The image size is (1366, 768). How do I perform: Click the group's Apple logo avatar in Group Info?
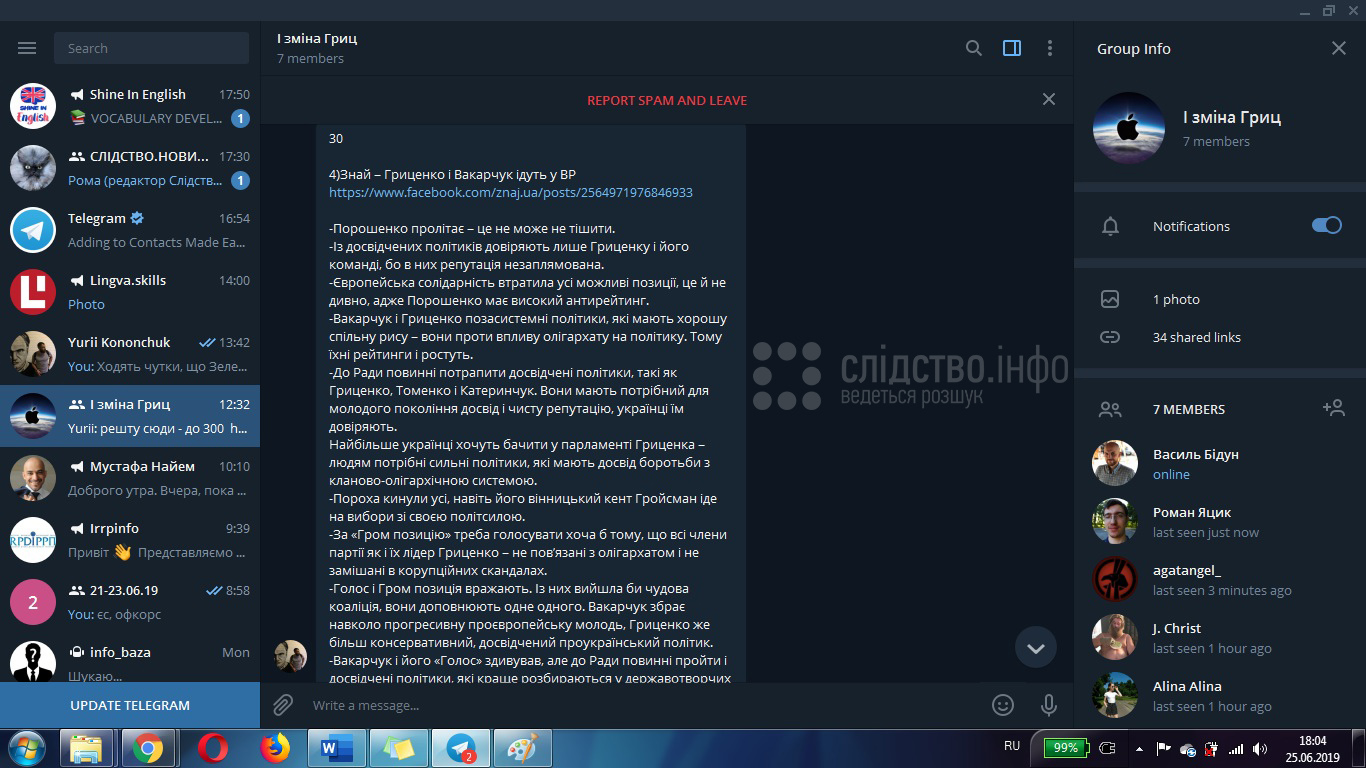point(1129,128)
